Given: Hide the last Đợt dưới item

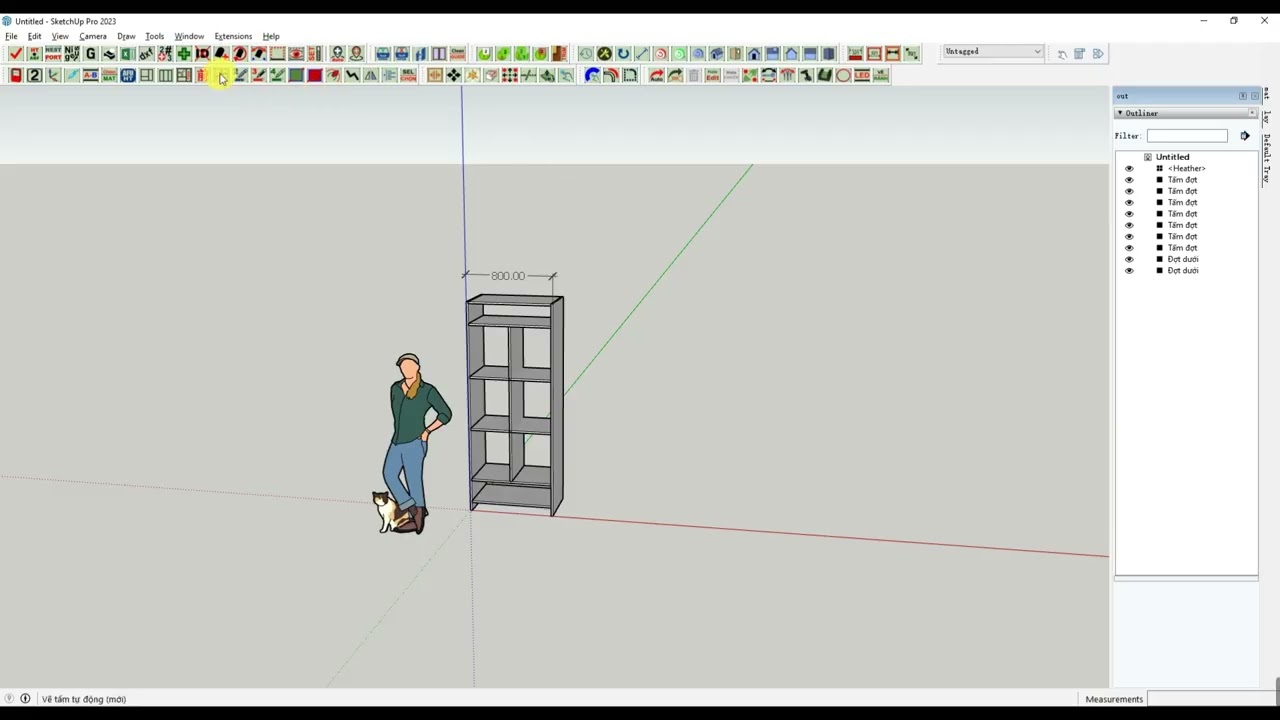Looking at the screenshot, I should click(x=1129, y=271).
